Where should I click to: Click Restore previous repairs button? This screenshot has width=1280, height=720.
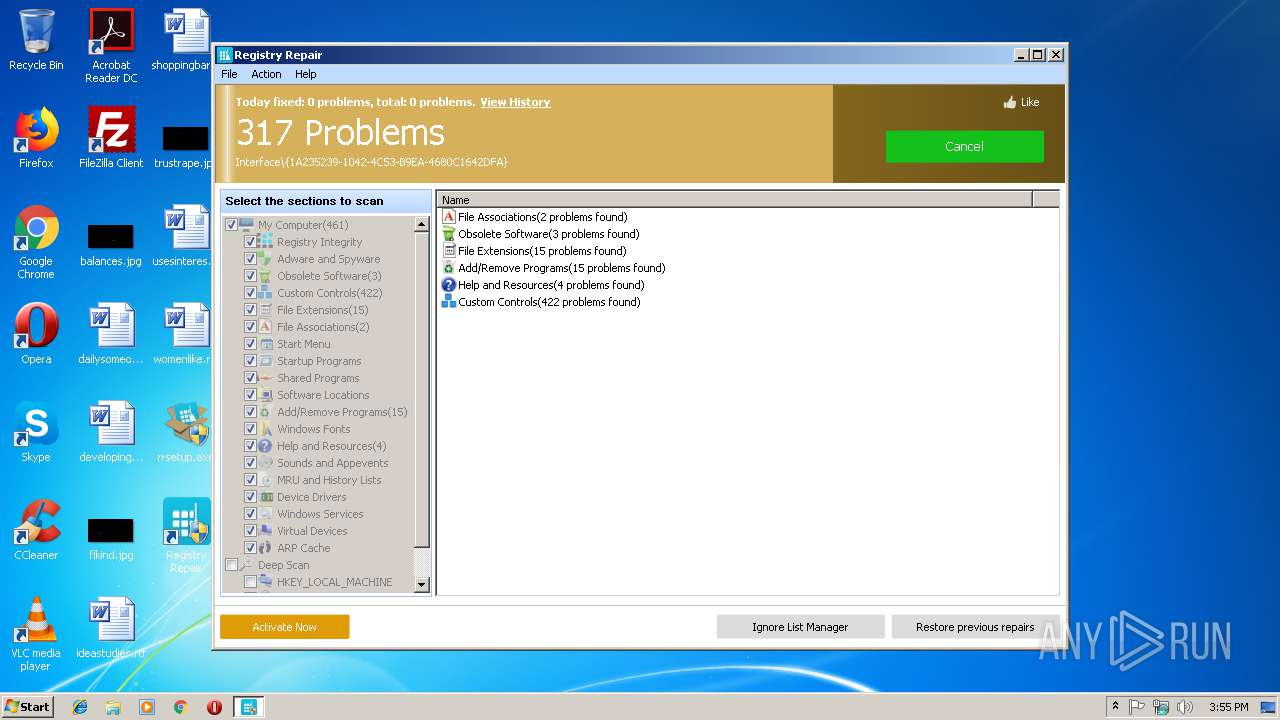[x=975, y=627]
